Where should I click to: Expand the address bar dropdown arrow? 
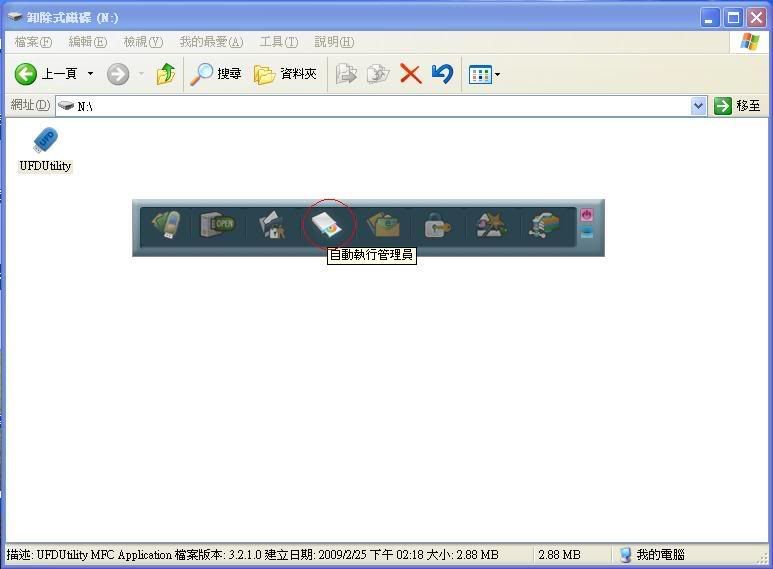click(698, 106)
